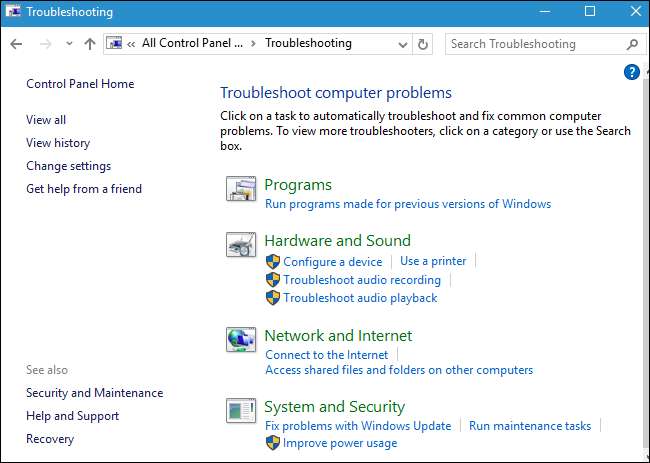Open the Programs category heading
The width and height of the screenshot is (650, 463).
coord(298,185)
